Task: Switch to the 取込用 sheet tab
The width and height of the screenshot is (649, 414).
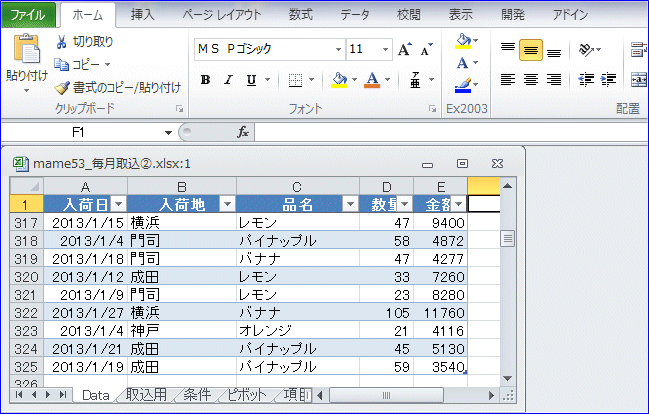Action: point(147,395)
